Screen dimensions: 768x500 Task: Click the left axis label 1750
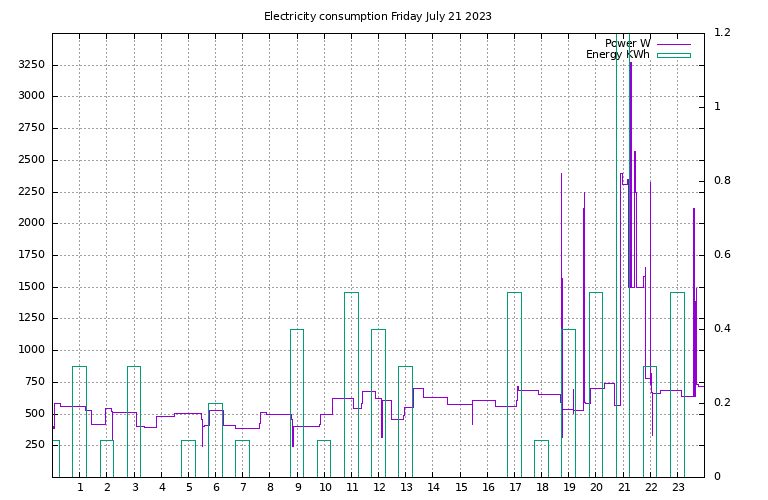(x=31, y=255)
